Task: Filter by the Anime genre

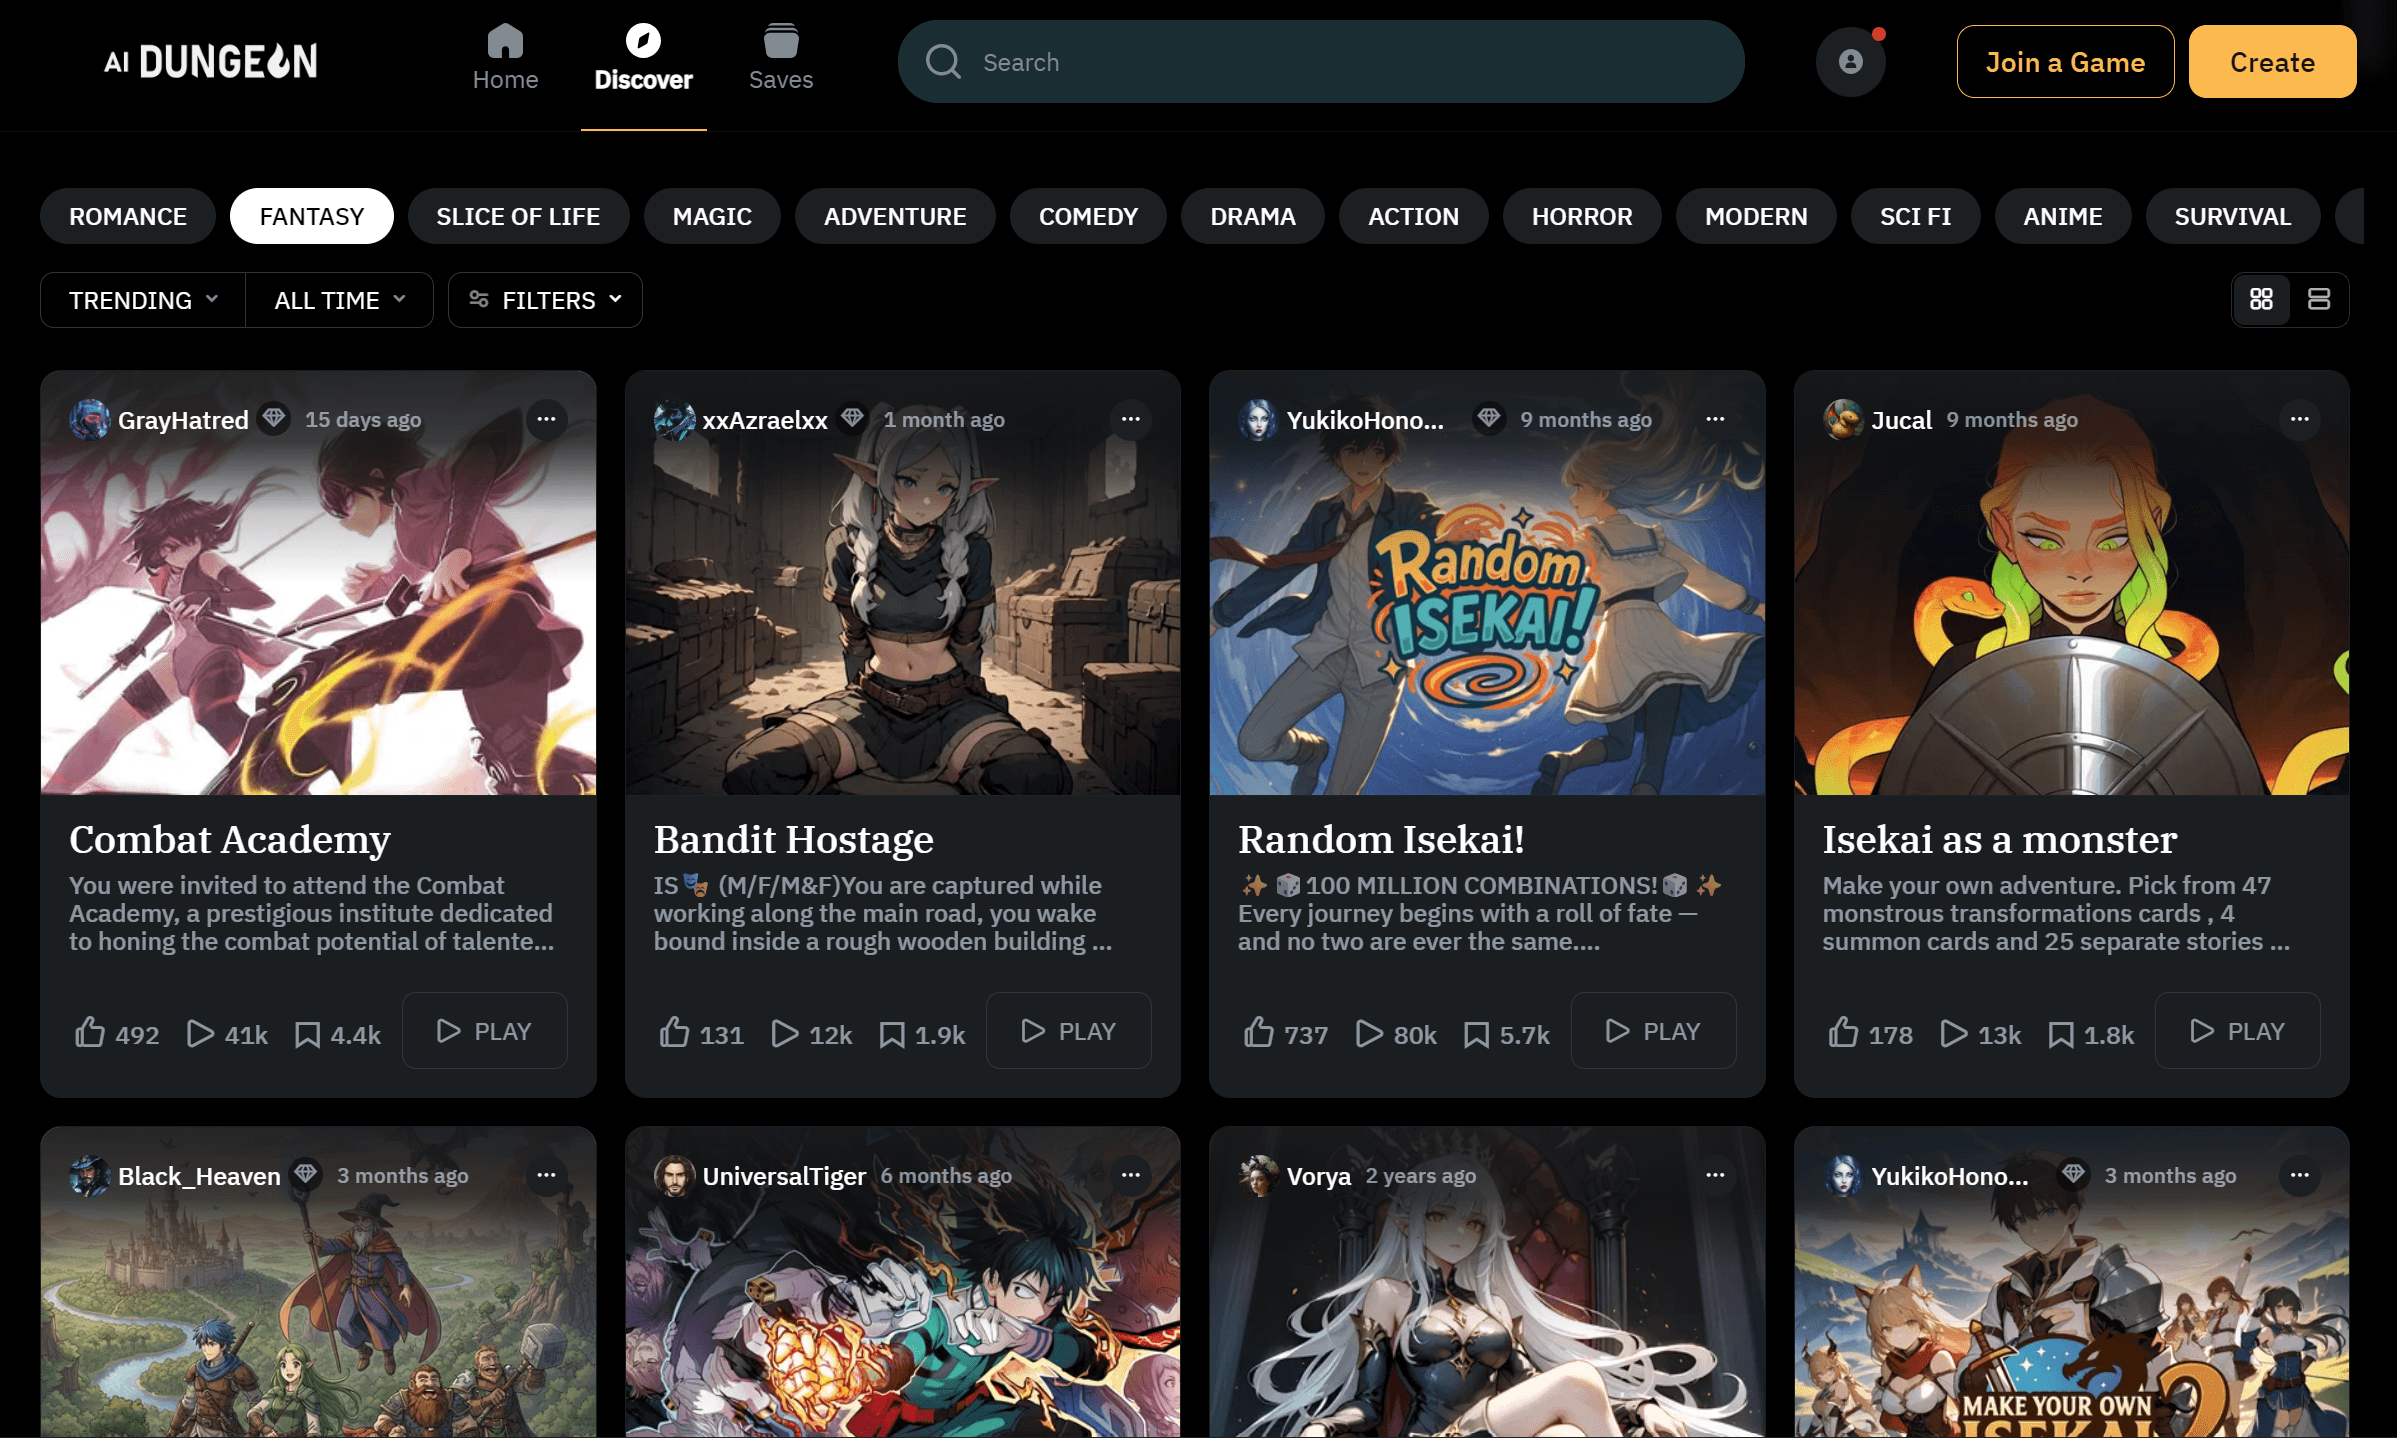Action: (x=2063, y=216)
